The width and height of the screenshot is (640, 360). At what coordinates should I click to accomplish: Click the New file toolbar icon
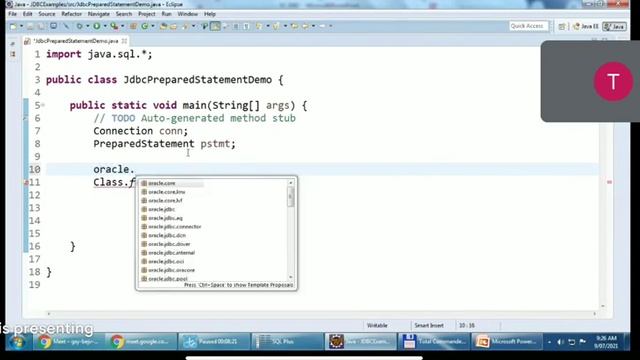(x=13, y=26)
